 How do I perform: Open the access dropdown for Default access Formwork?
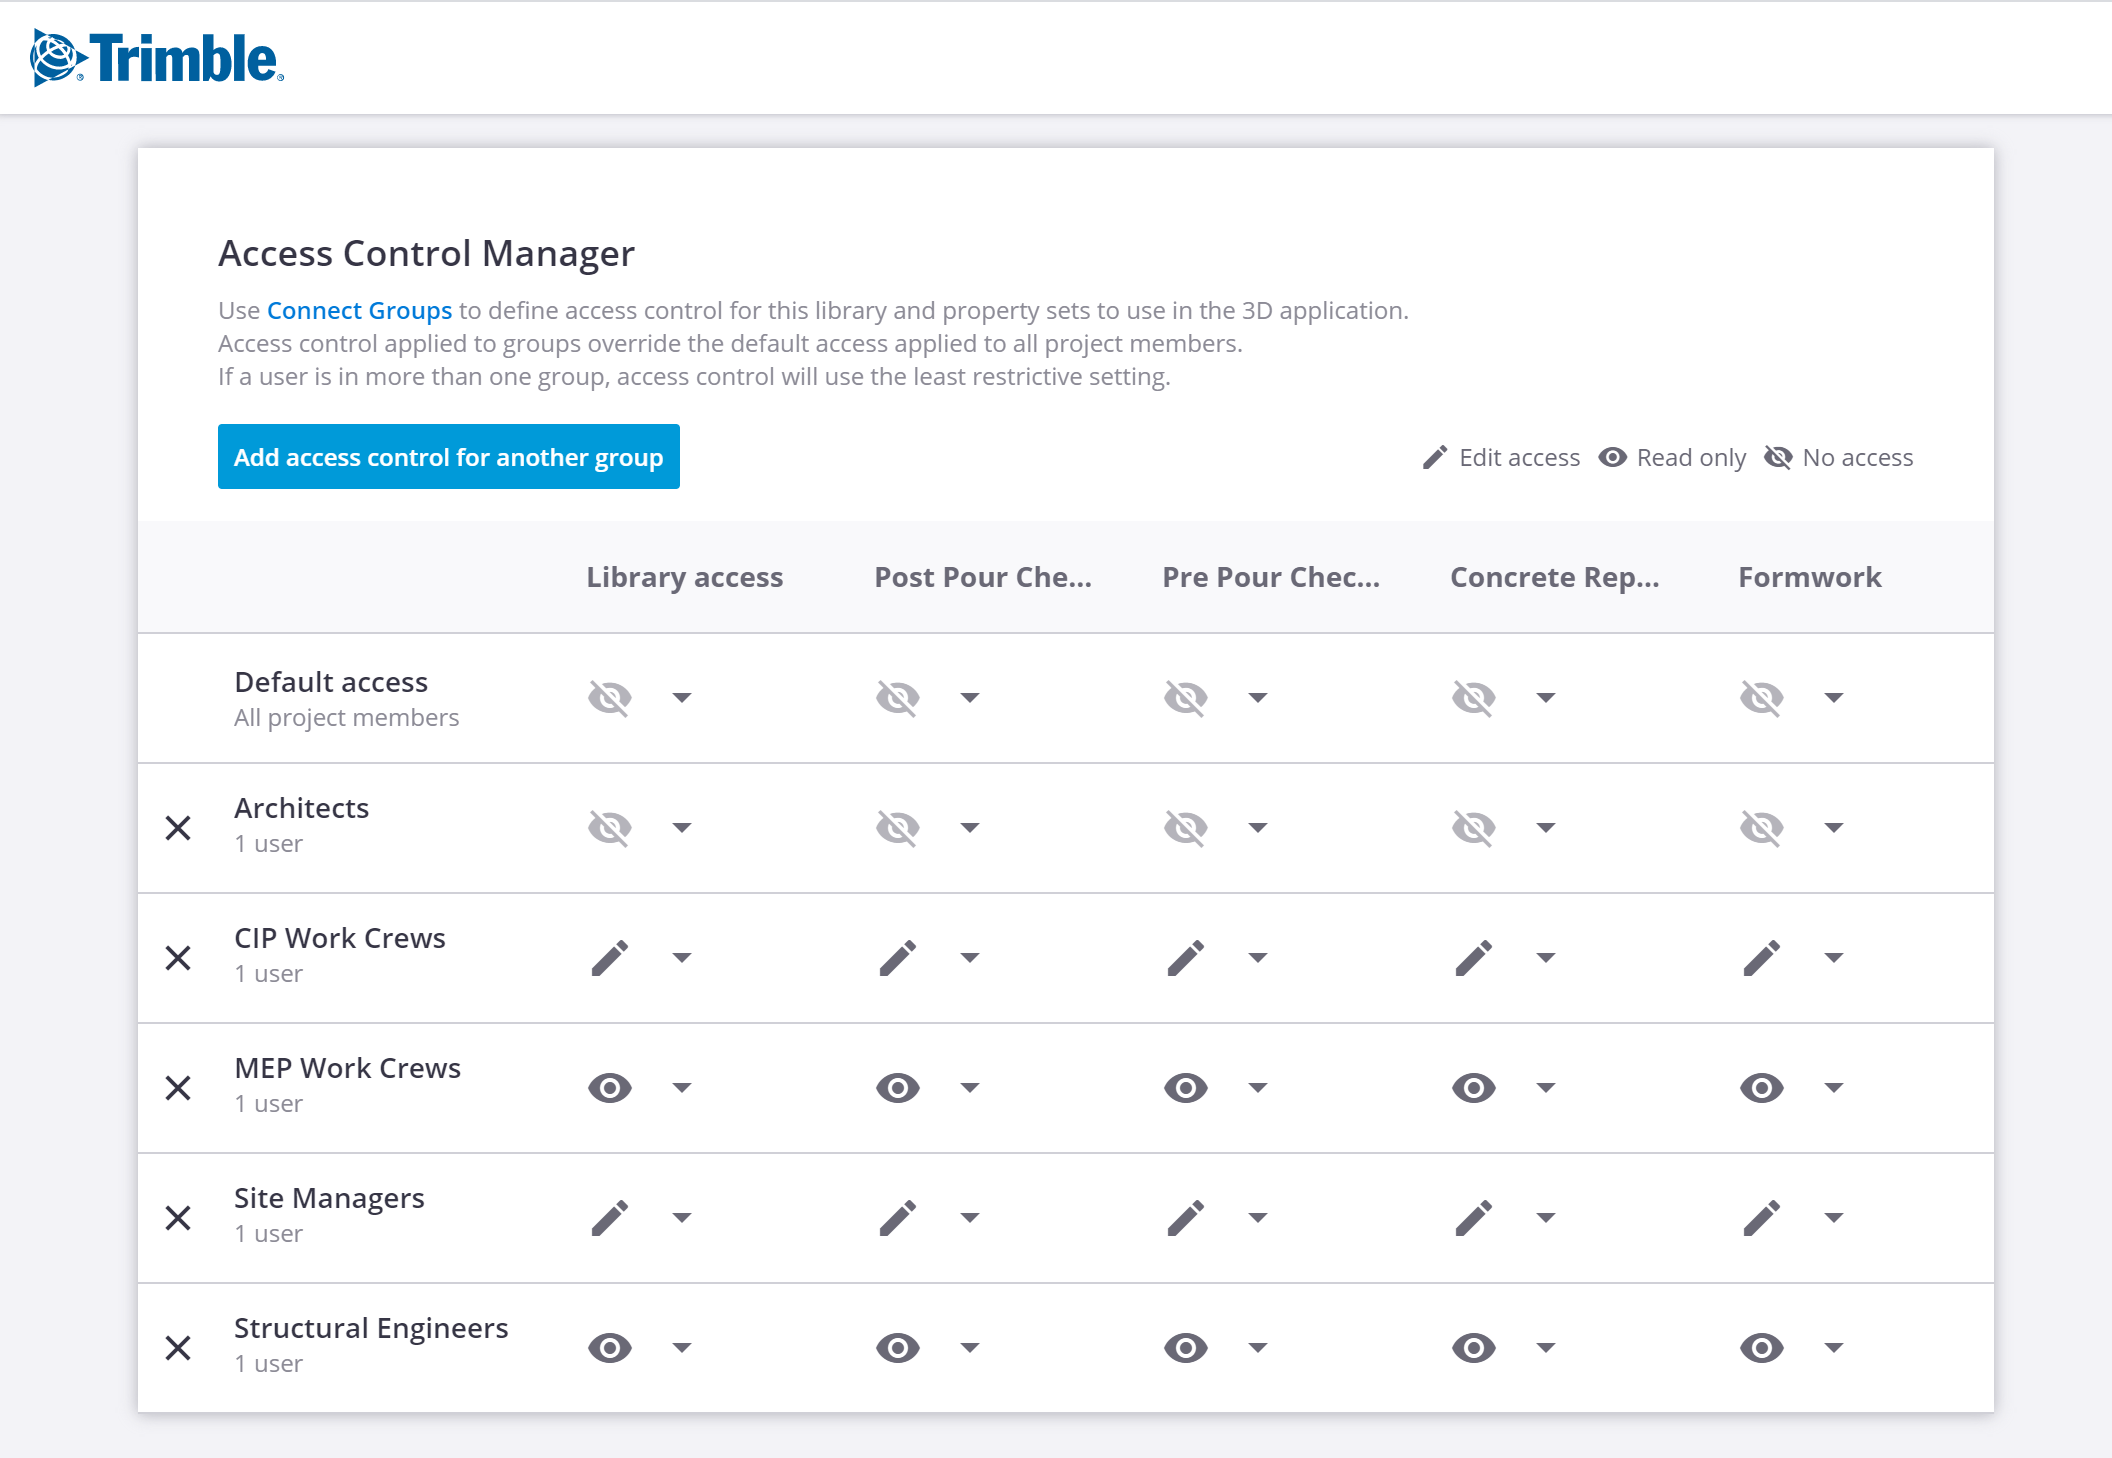pyautogui.click(x=1833, y=698)
